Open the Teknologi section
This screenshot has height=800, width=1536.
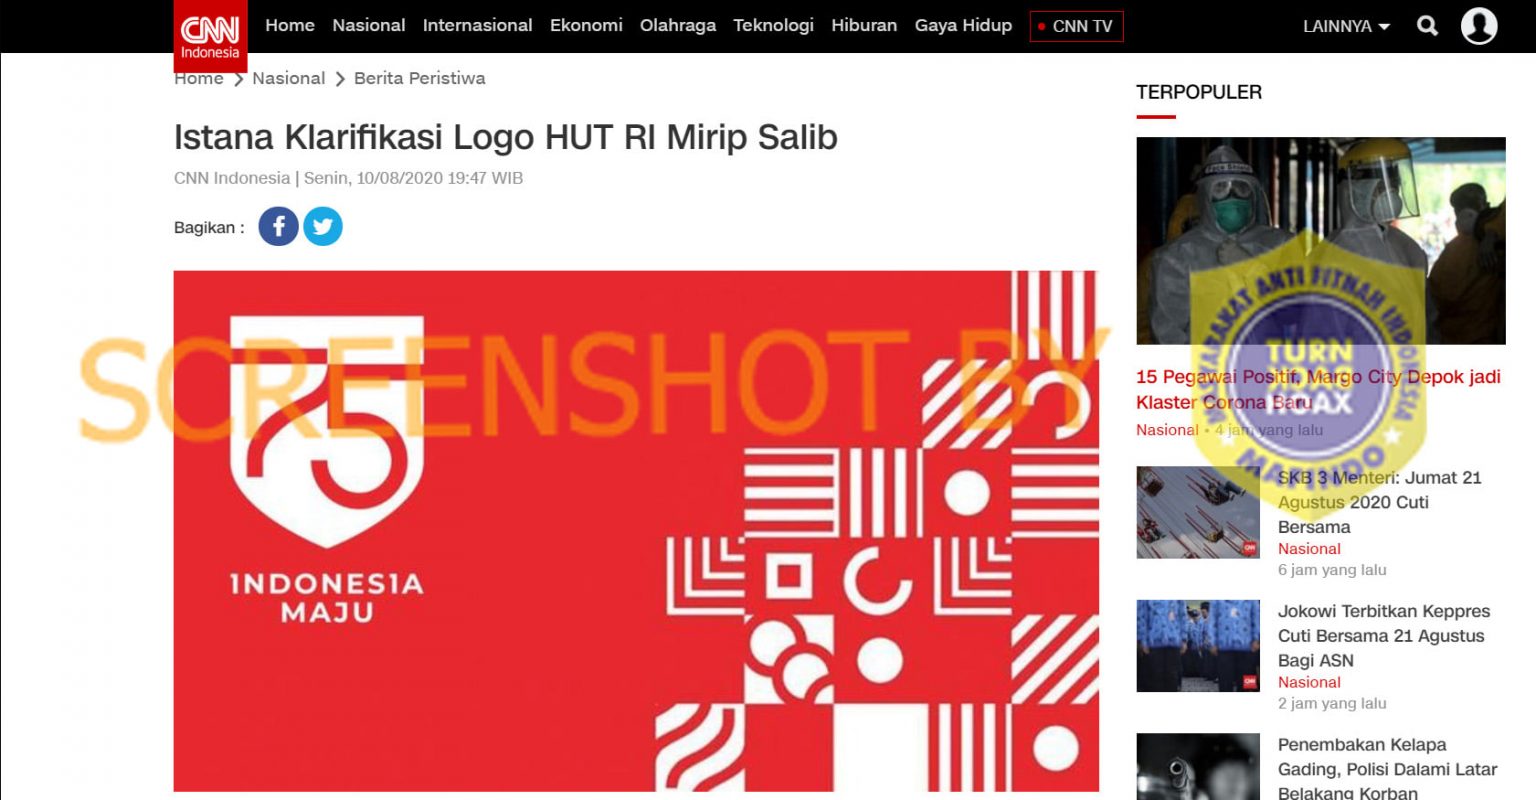coord(774,25)
